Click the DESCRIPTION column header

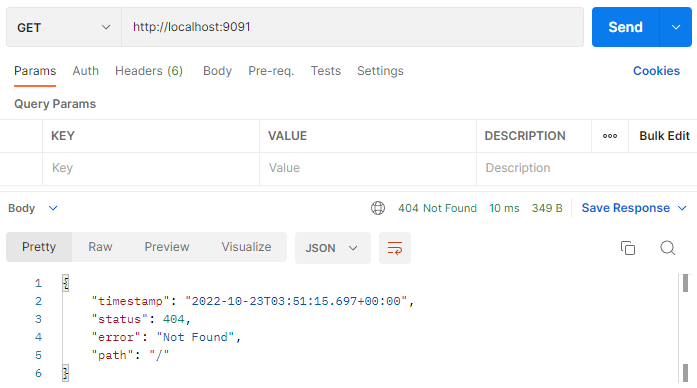(525, 136)
